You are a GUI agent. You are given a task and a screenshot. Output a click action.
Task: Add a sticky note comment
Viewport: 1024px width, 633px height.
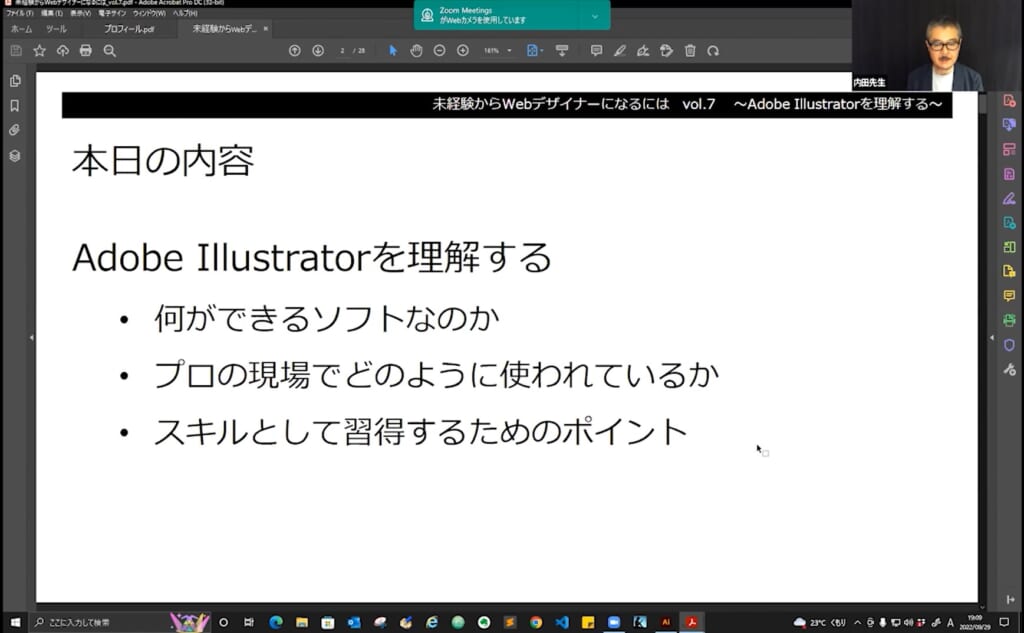coord(596,51)
